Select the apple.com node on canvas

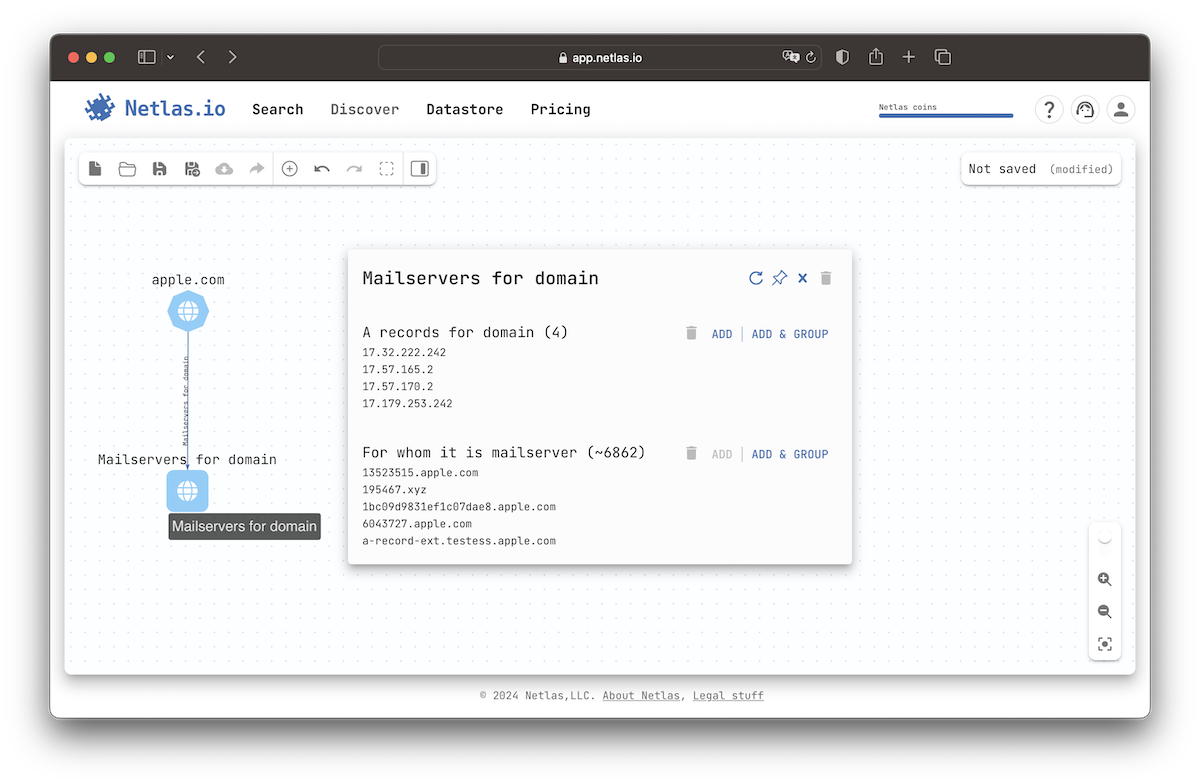pos(188,312)
